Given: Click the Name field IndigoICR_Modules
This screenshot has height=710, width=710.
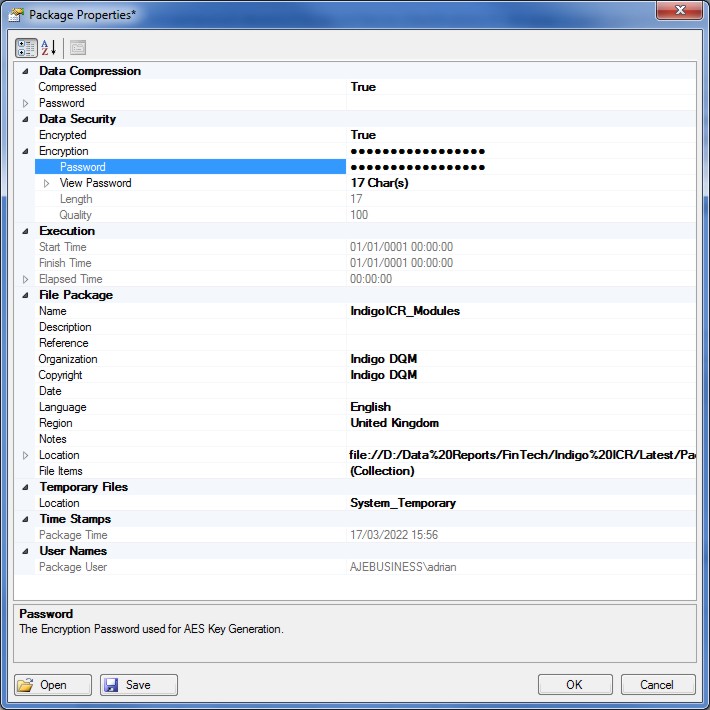Looking at the screenshot, I should [x=405, y=311].
